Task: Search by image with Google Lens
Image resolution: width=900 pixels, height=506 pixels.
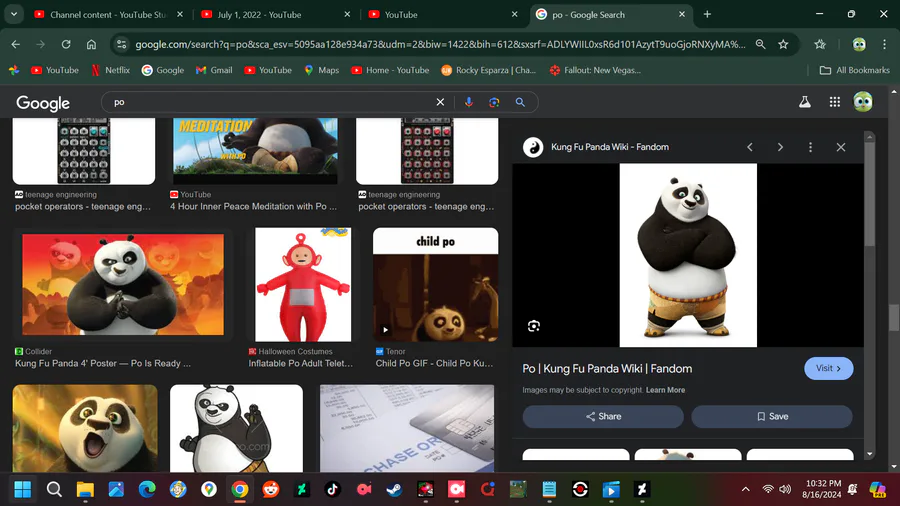Action: (x=494, y=102)
